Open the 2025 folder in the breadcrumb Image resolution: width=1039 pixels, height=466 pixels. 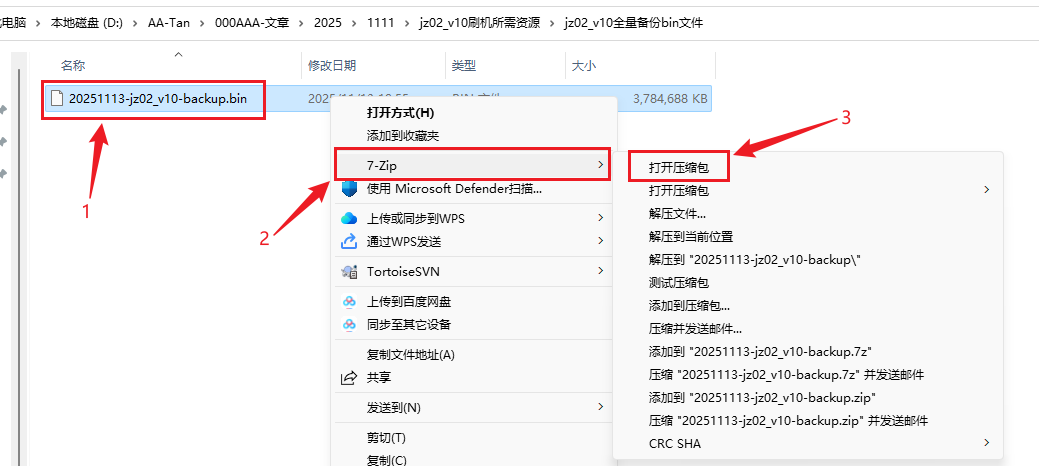tap(327, 22)
